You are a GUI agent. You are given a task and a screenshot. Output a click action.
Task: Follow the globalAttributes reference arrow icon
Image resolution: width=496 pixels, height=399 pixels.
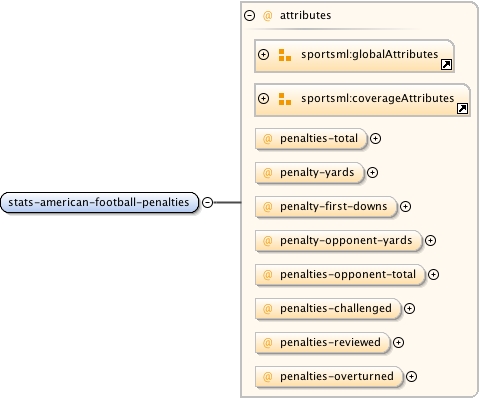tap(446, 64)
